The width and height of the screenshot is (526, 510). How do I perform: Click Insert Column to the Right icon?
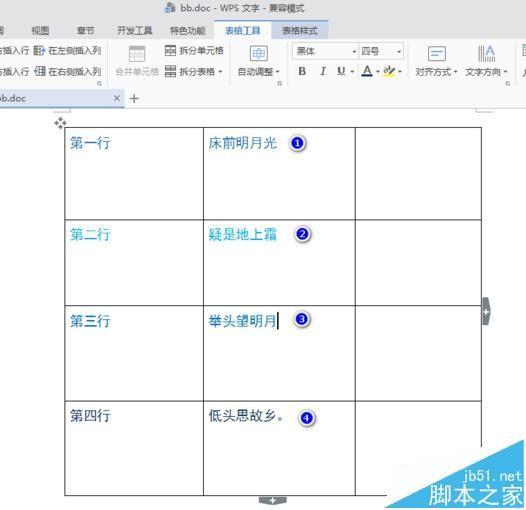coord(39,71)
